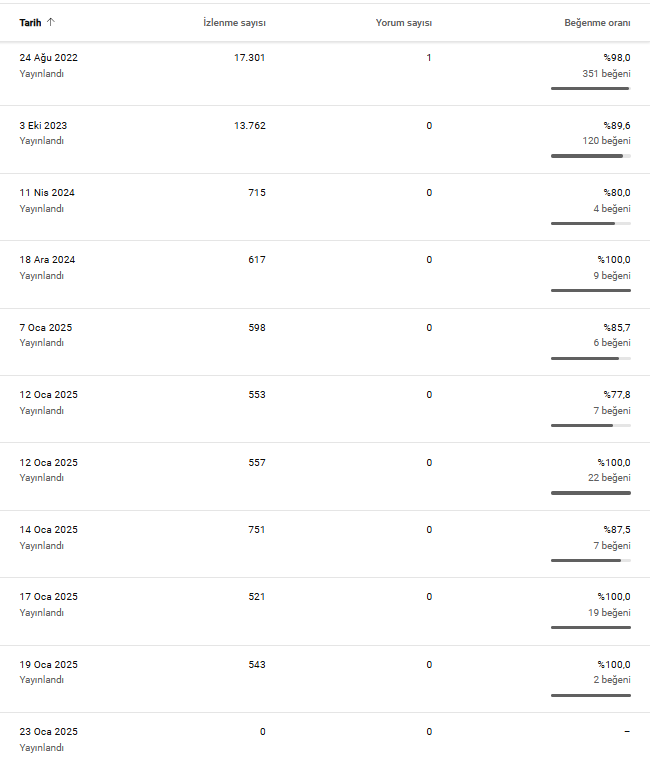Click the 351 beğeni text
650x770 pixels.
pos(606,74)
